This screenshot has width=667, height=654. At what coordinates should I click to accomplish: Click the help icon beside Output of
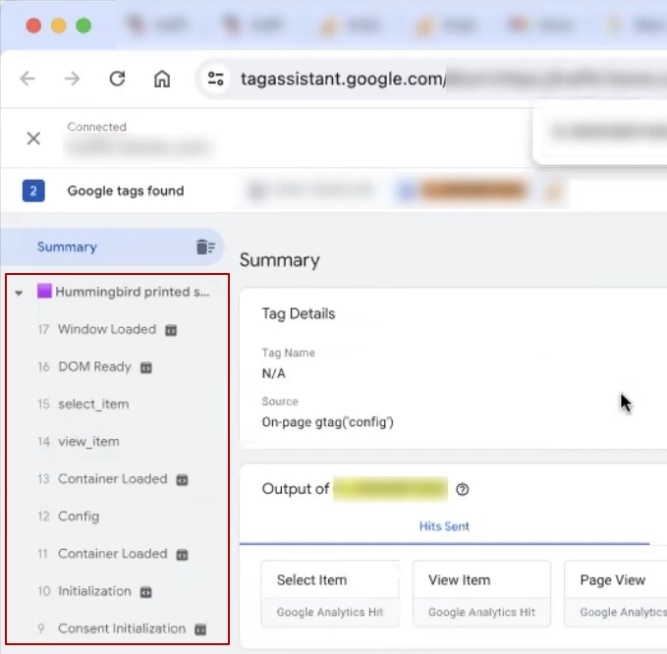point(462,489)
